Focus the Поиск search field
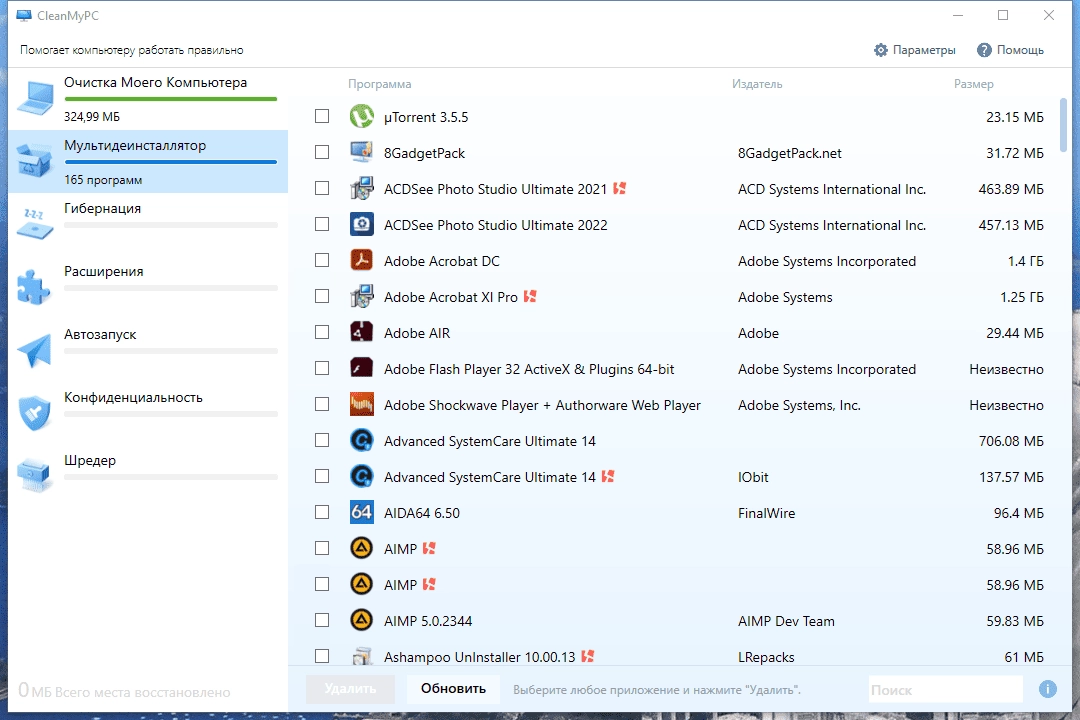The width and height of the screenshot is (1080, 720). [x=946, y=690]
